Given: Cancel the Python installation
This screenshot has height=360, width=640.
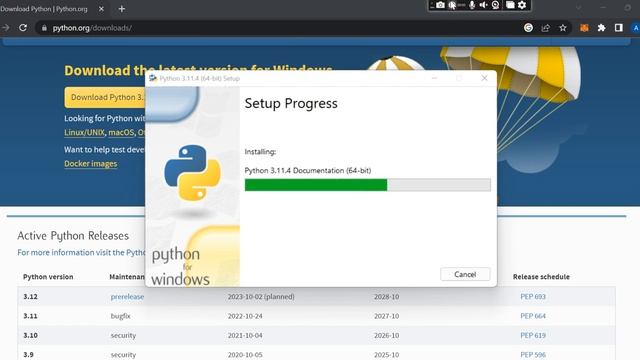Looking at the screenshot, I should [465, 274].
